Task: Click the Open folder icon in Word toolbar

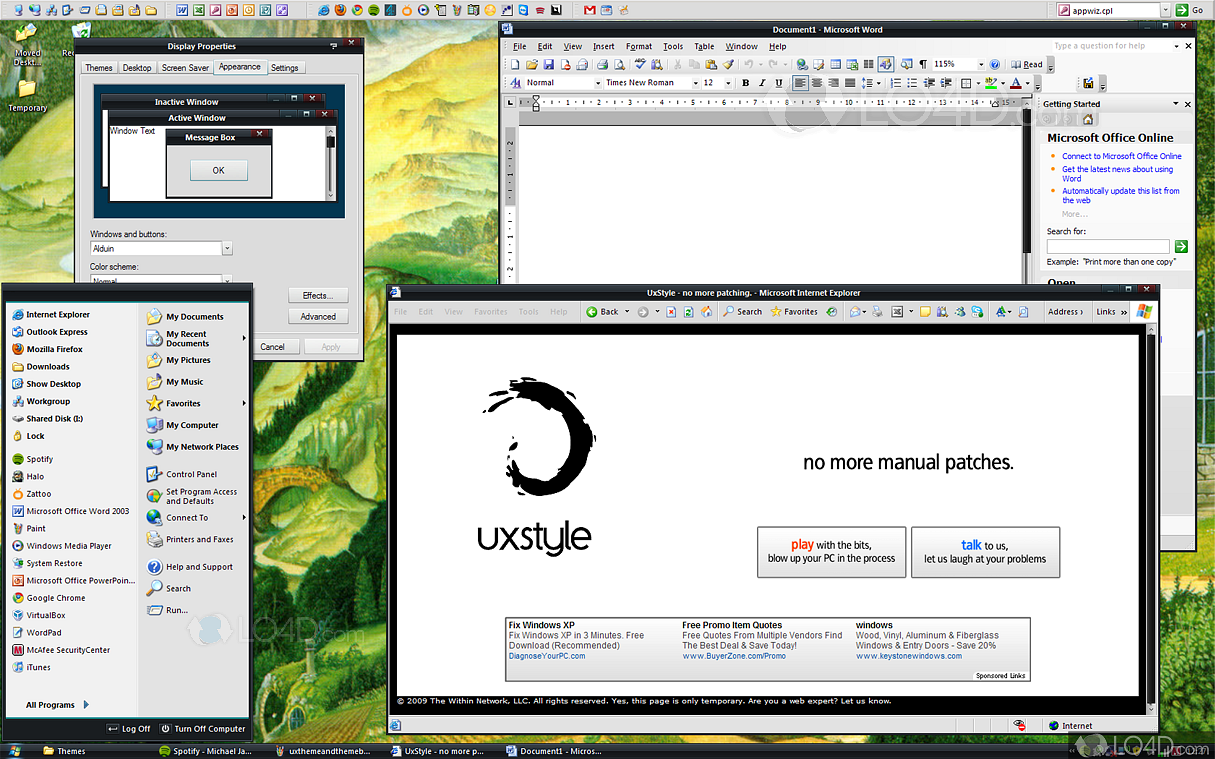Action: point(532,65)
